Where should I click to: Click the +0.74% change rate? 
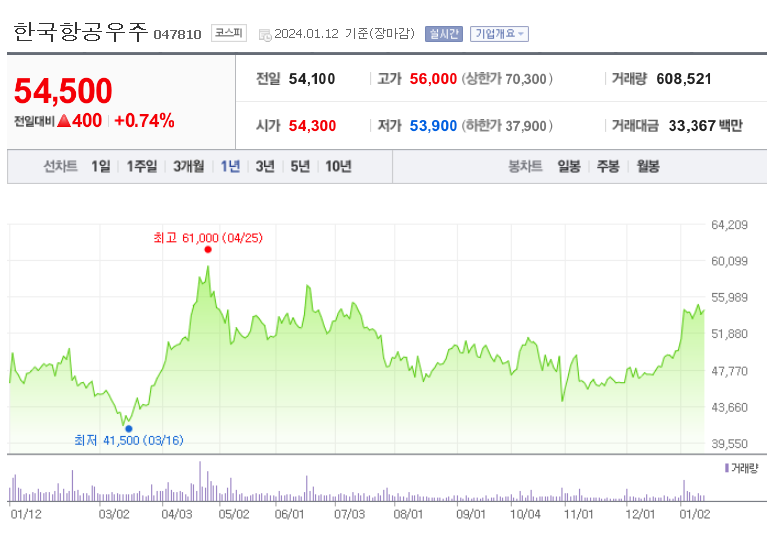pyautogui.click(x=144, y=120)
